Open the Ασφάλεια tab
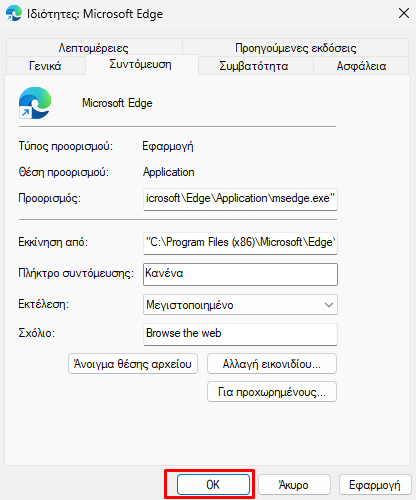 pos(361,66)
